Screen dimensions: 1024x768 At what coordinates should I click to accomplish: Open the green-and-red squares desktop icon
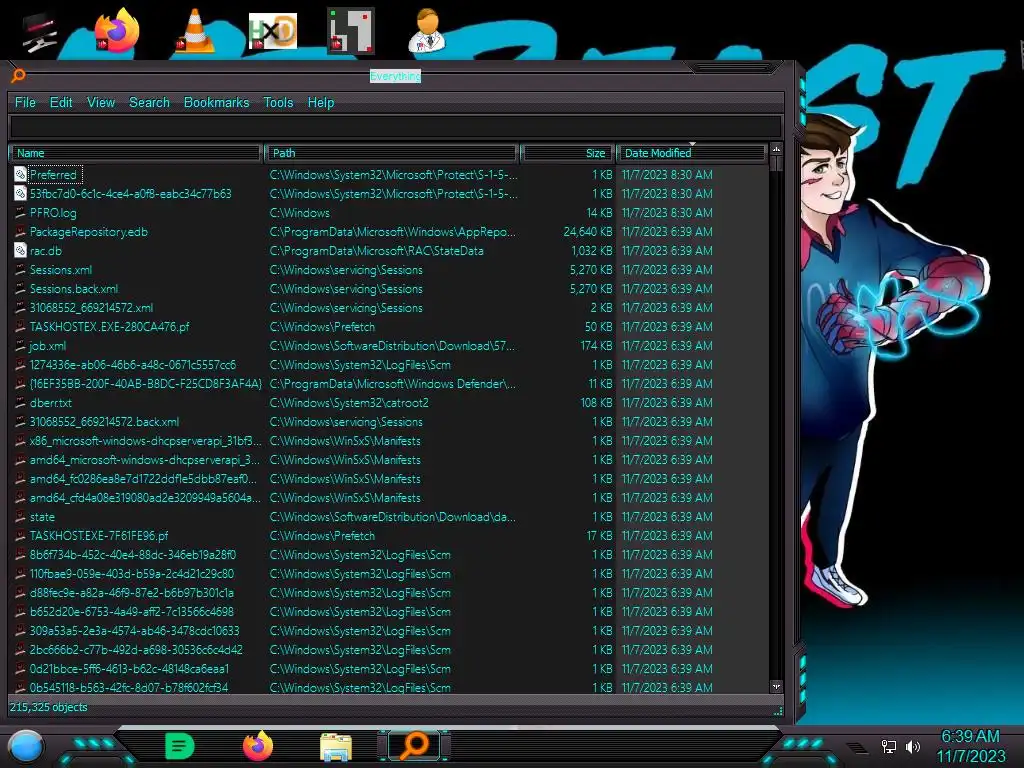coord(351,31)
